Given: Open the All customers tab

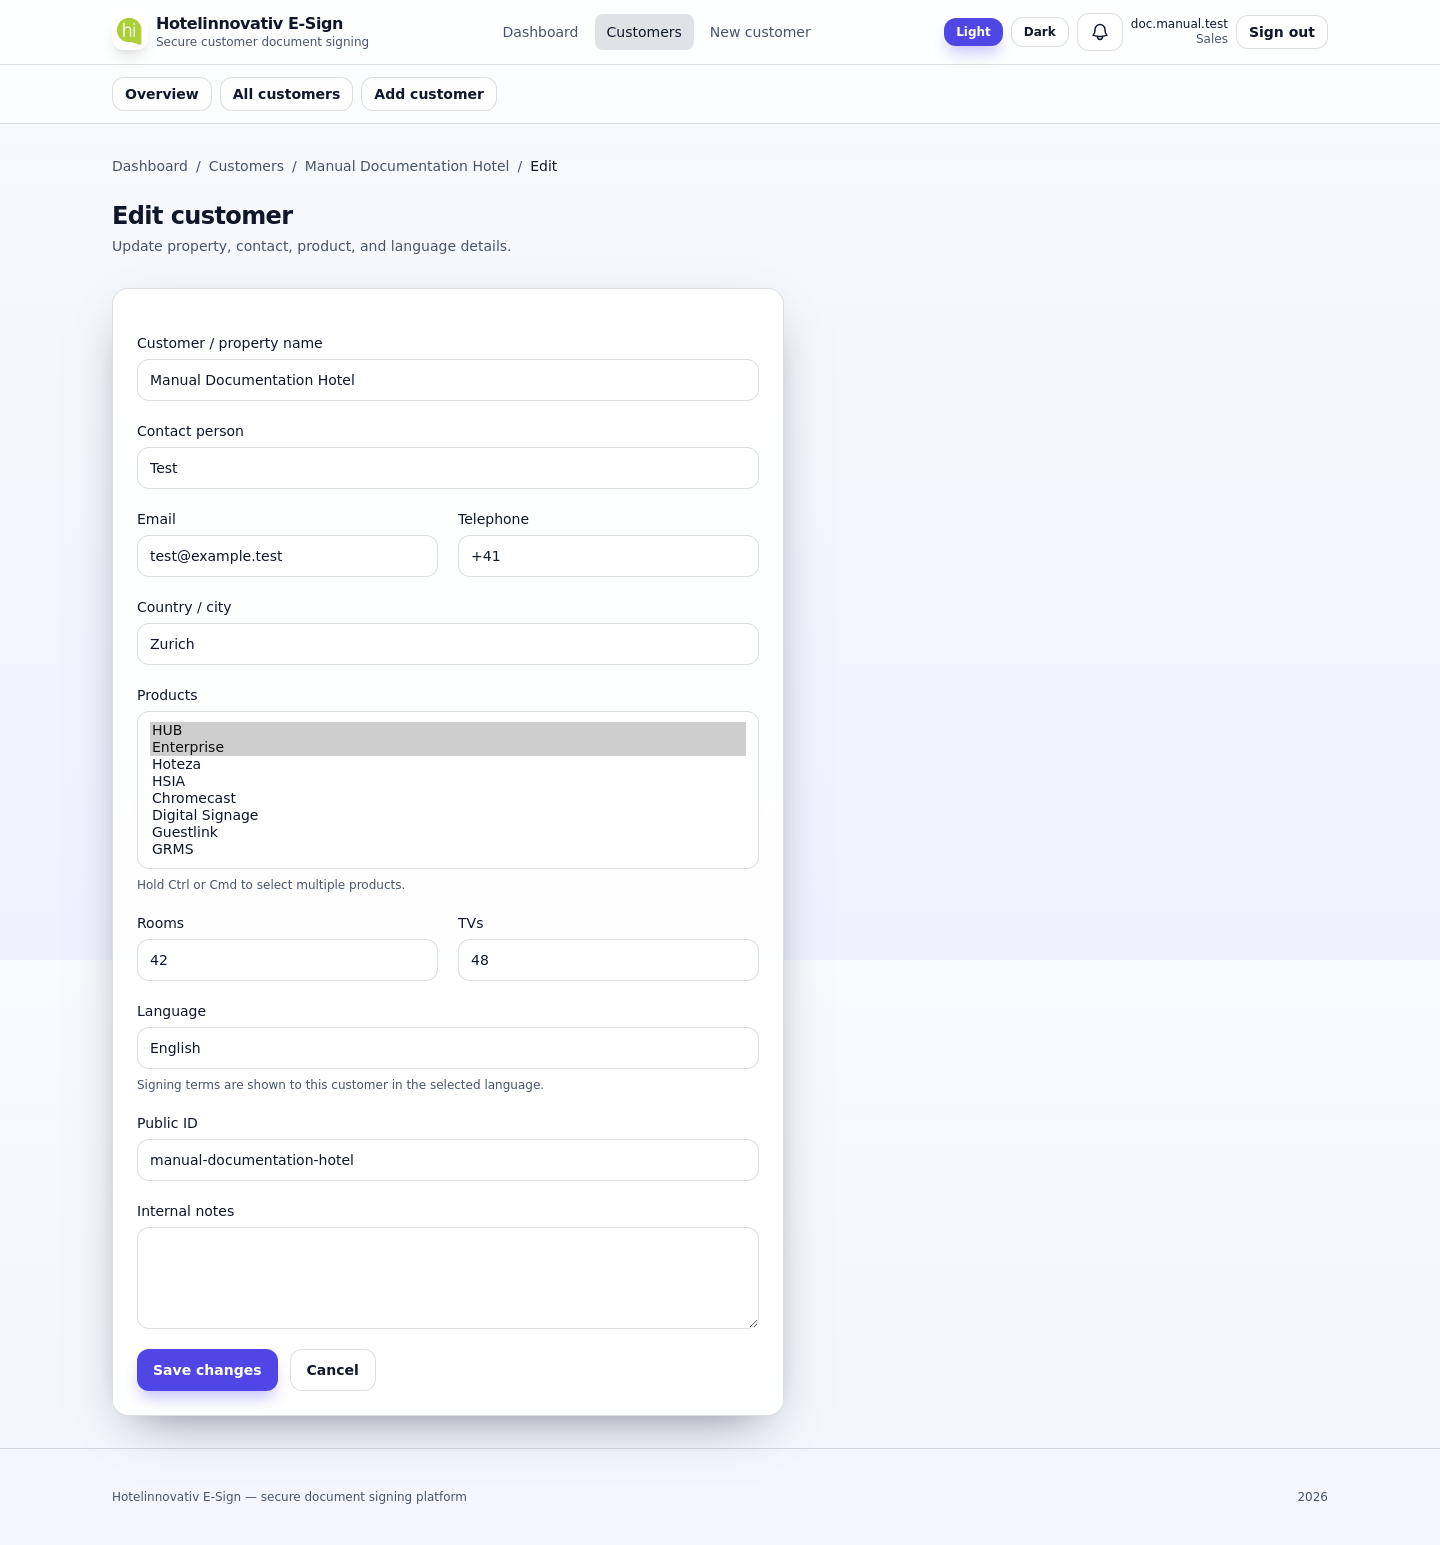Looking at the screenshot, I should pyautogui.click(x=286, y=94).
